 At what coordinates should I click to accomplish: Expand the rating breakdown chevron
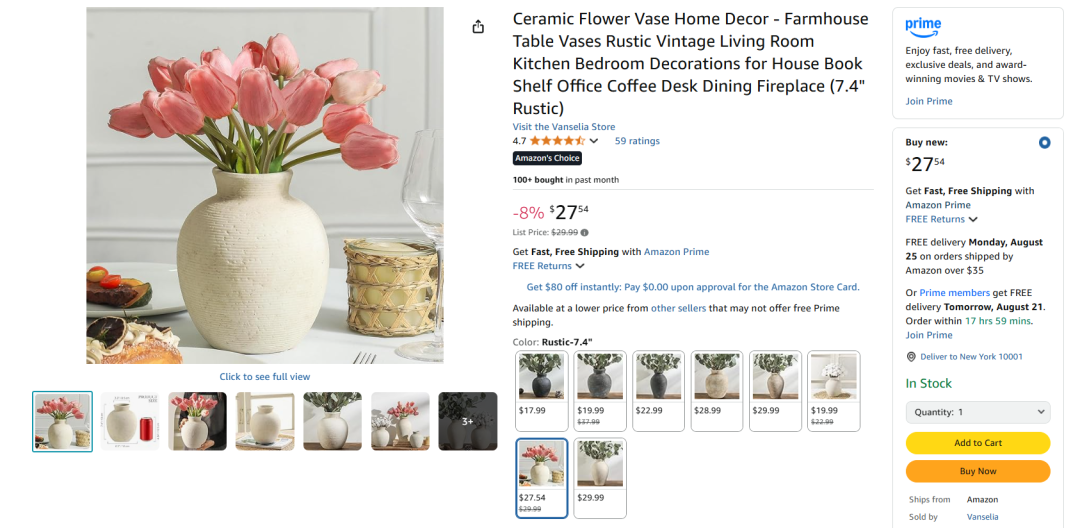click(x=594, y=141)
